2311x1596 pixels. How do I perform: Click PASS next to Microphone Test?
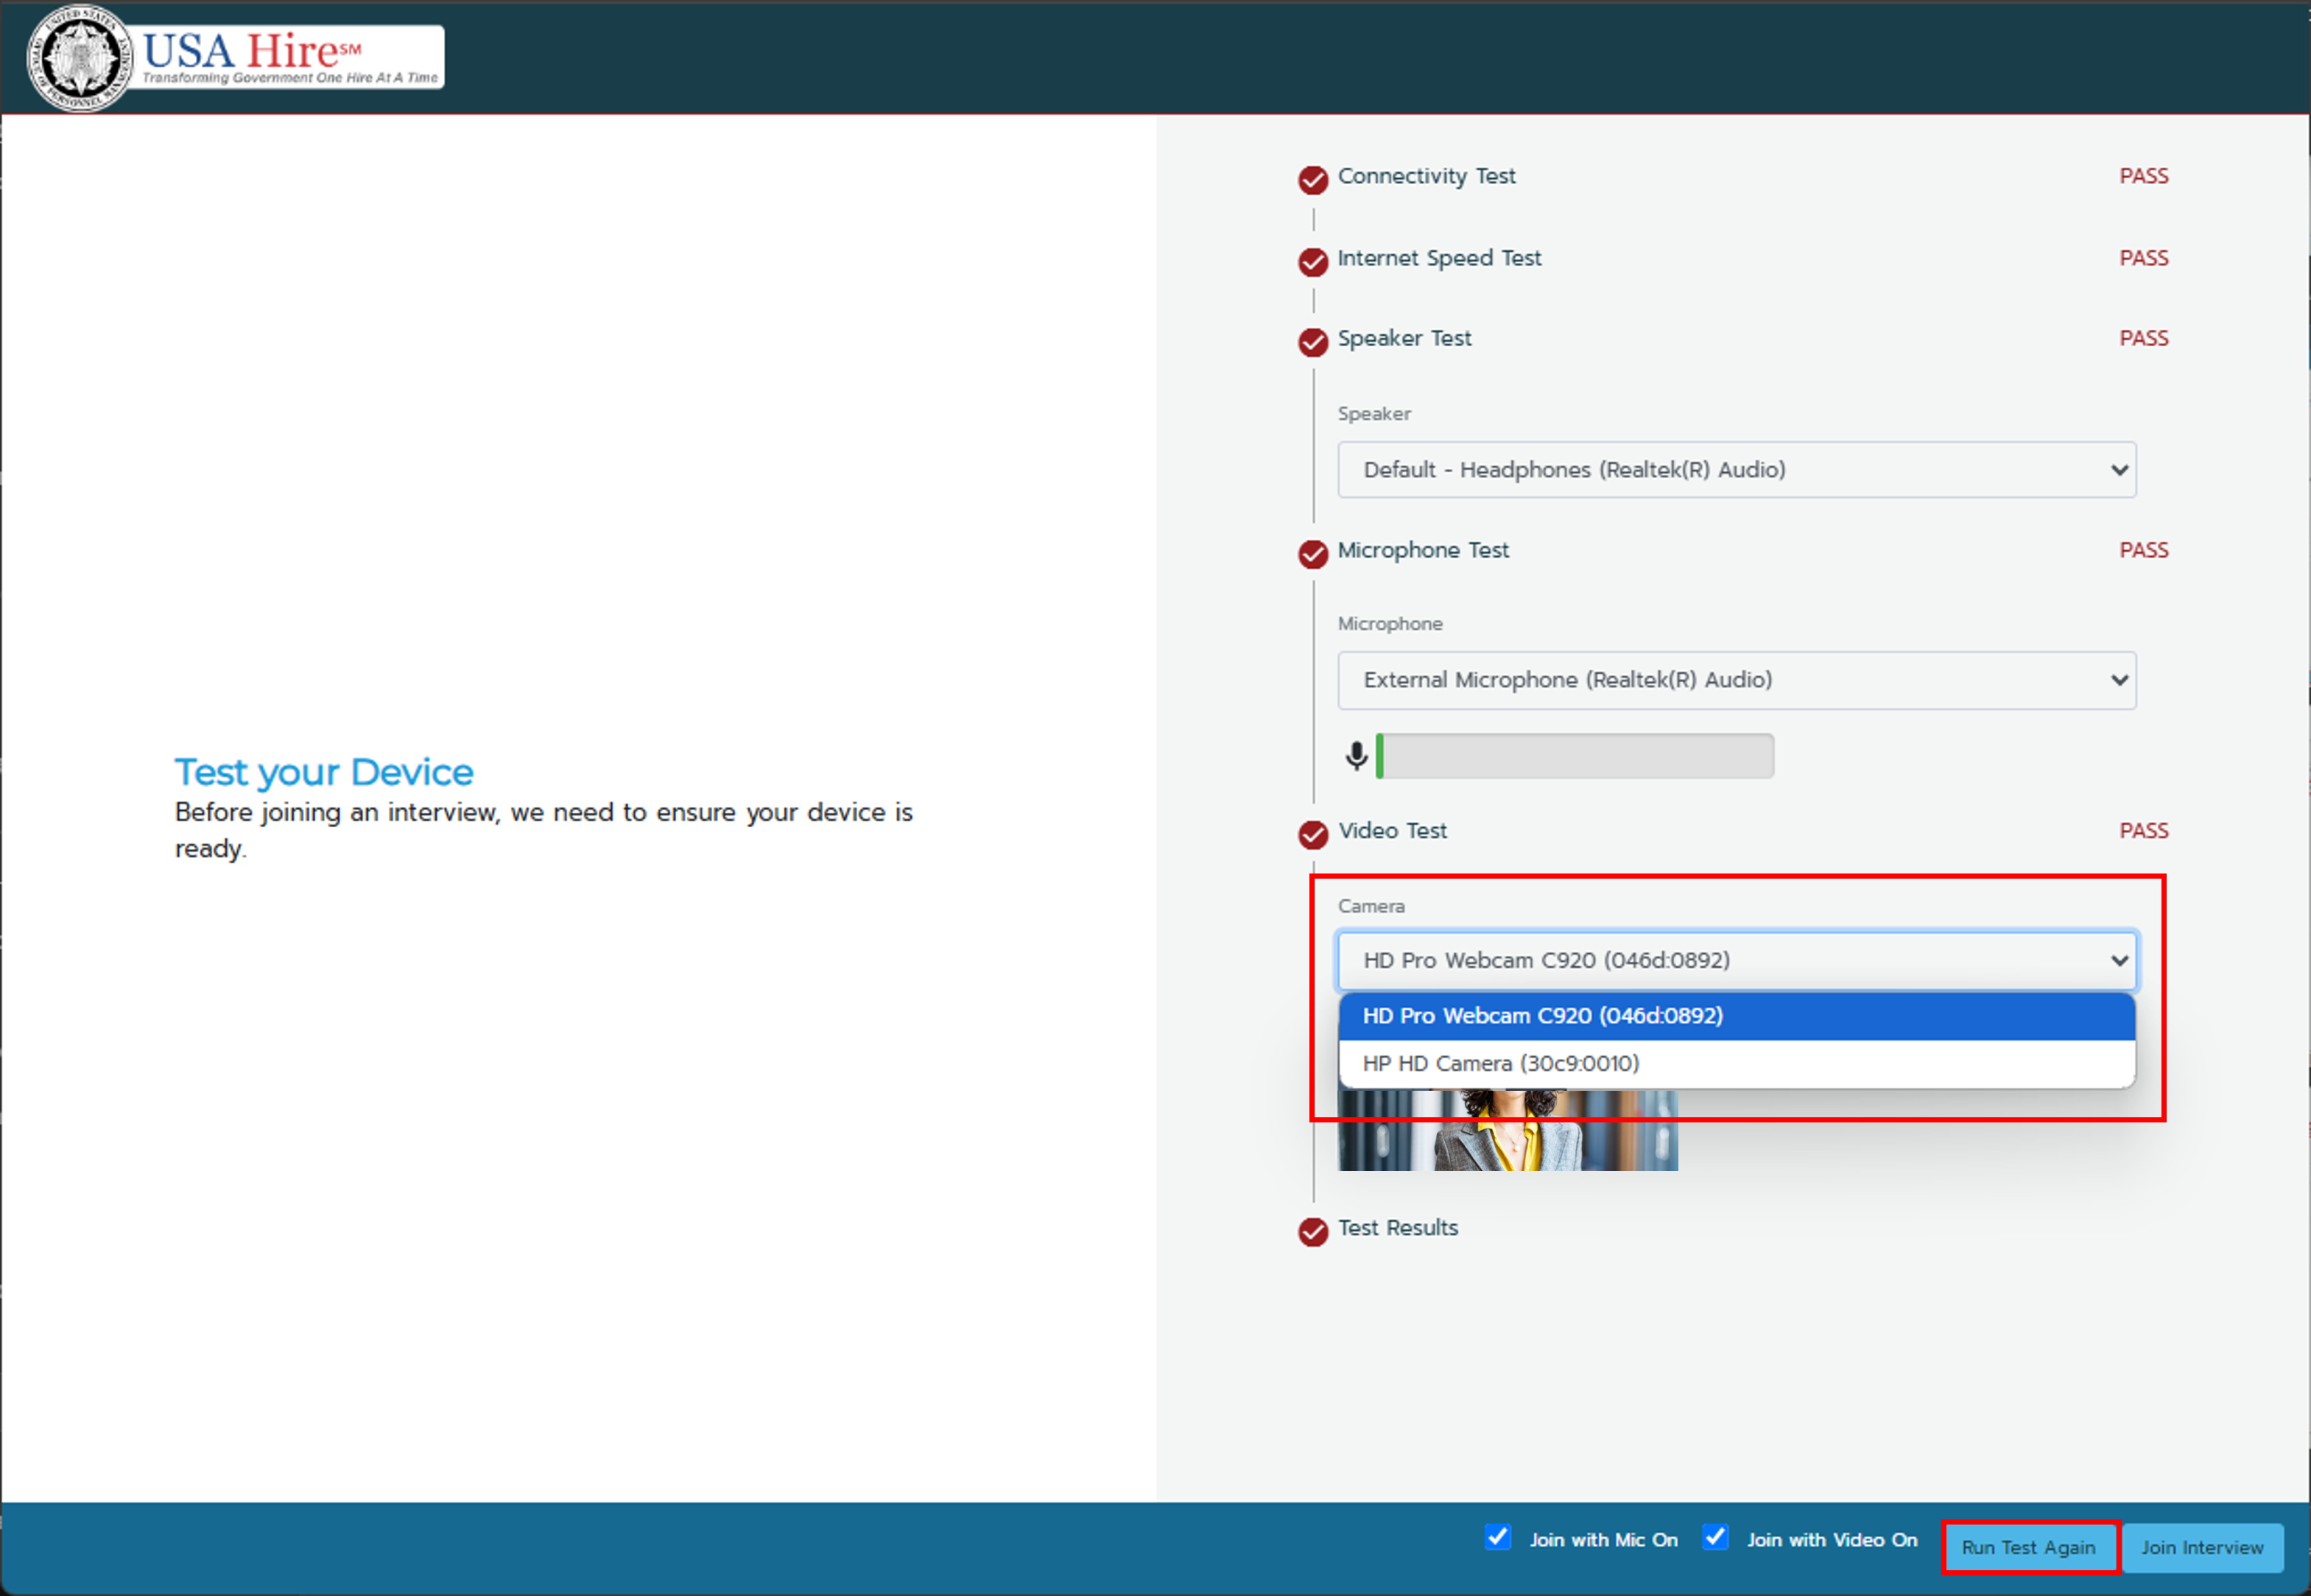(x=2144, y=550)
